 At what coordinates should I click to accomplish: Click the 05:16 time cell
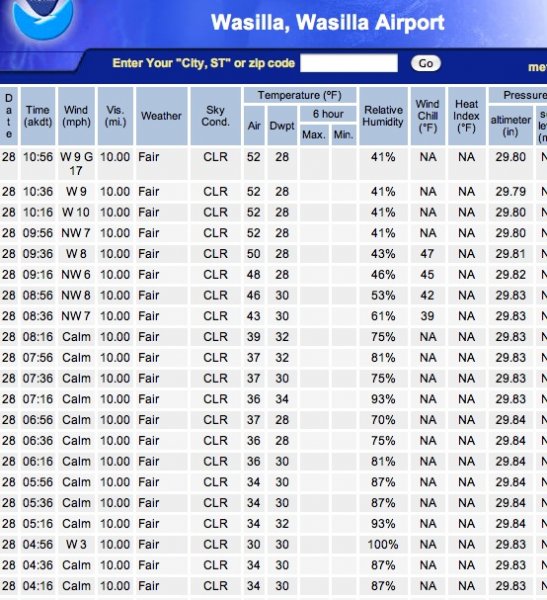click(38, 523)
